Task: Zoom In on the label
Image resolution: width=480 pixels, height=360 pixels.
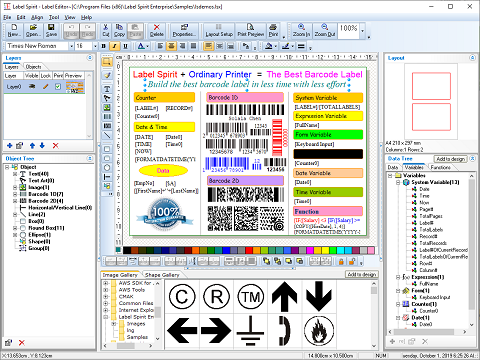Action: click(301, 31)
